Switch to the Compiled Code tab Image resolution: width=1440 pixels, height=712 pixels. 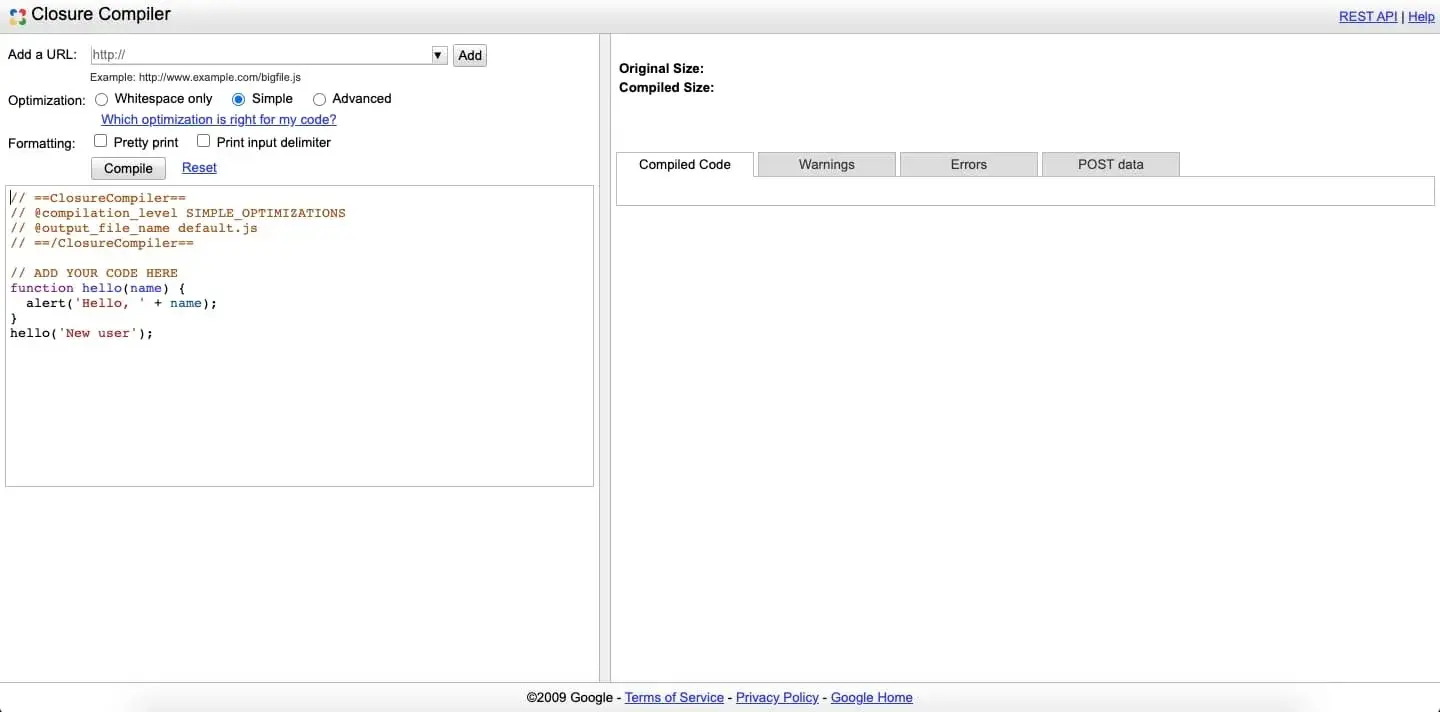pyautogui.click(x=685, y=165)
